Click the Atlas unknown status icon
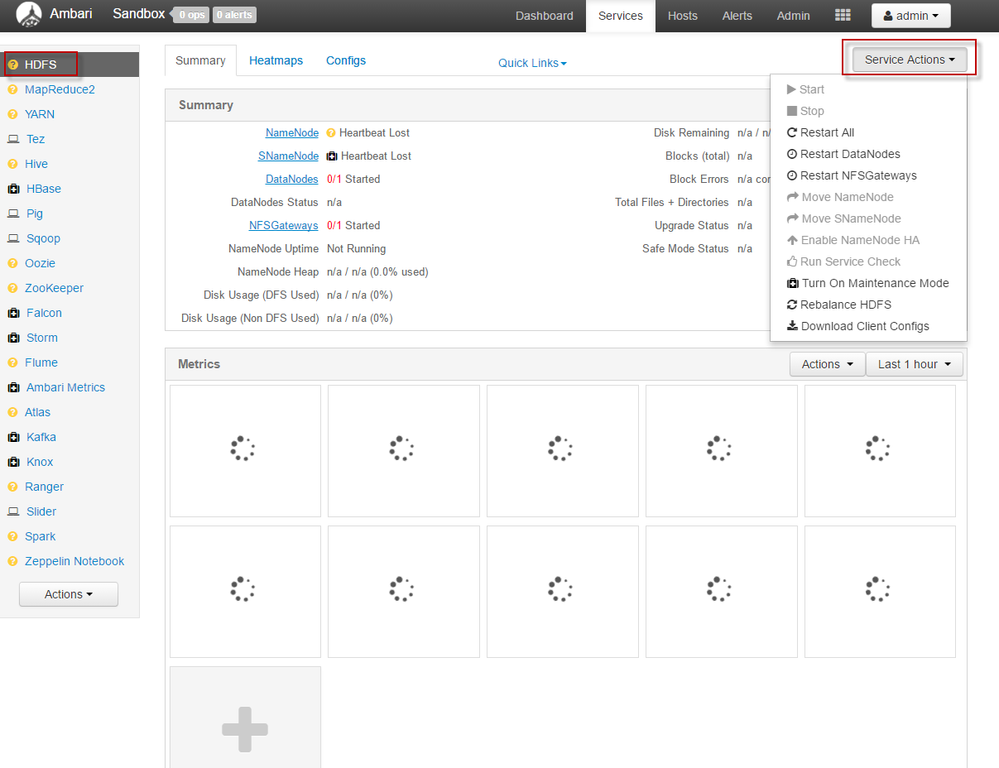 coord(13,412)
